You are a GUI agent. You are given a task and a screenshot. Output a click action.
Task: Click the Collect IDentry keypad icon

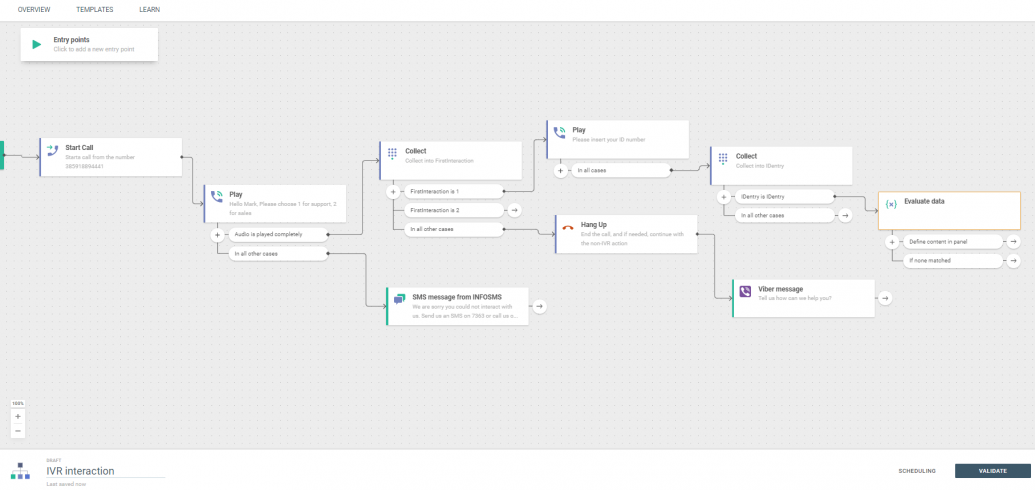(723, 159)
